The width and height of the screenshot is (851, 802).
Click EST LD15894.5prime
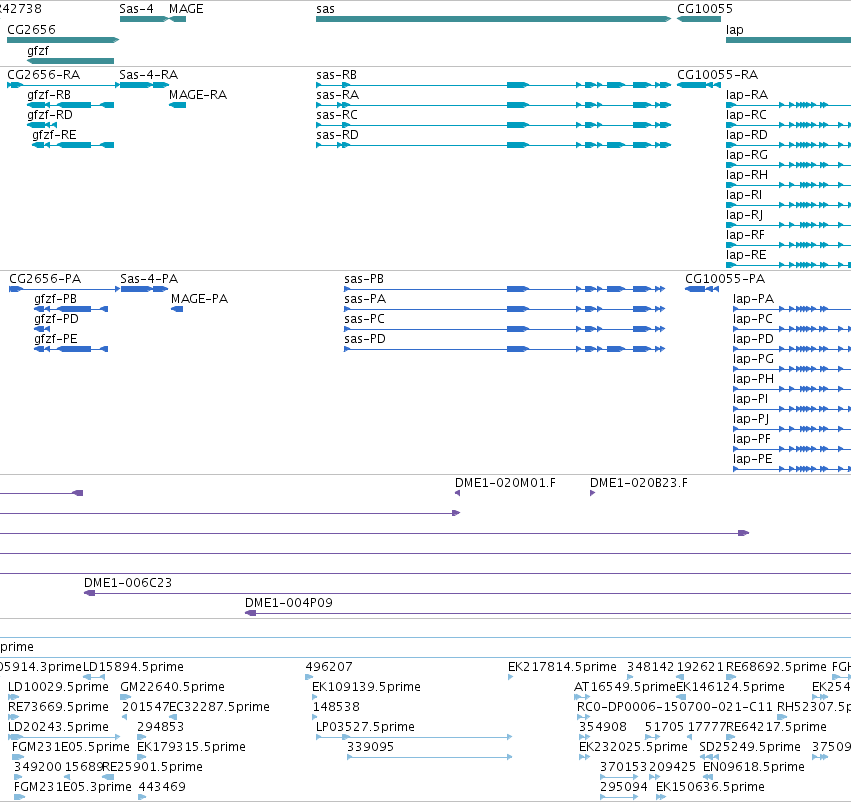94,677
